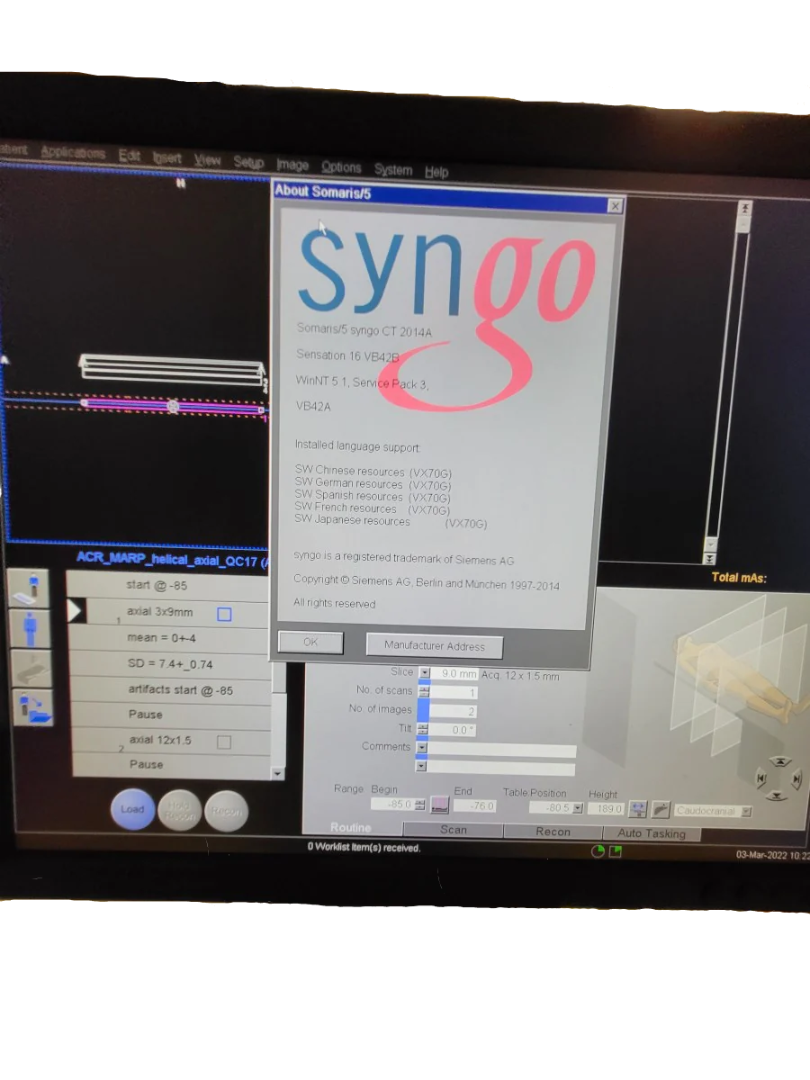Adjust the No. of scans stepper
Viewport: 810px width, 1080px height.
[x=424, y=692]
